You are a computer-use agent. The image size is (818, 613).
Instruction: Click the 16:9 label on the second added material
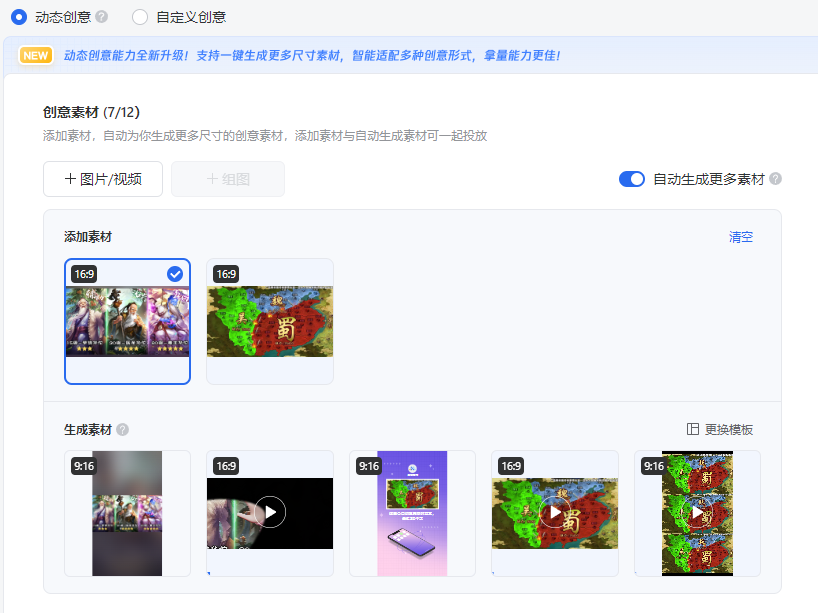tap(224, 272)
